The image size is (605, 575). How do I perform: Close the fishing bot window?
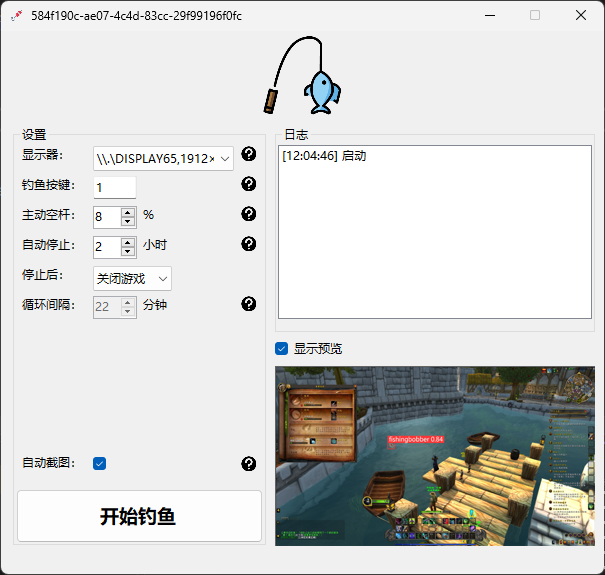pos(581,15)
